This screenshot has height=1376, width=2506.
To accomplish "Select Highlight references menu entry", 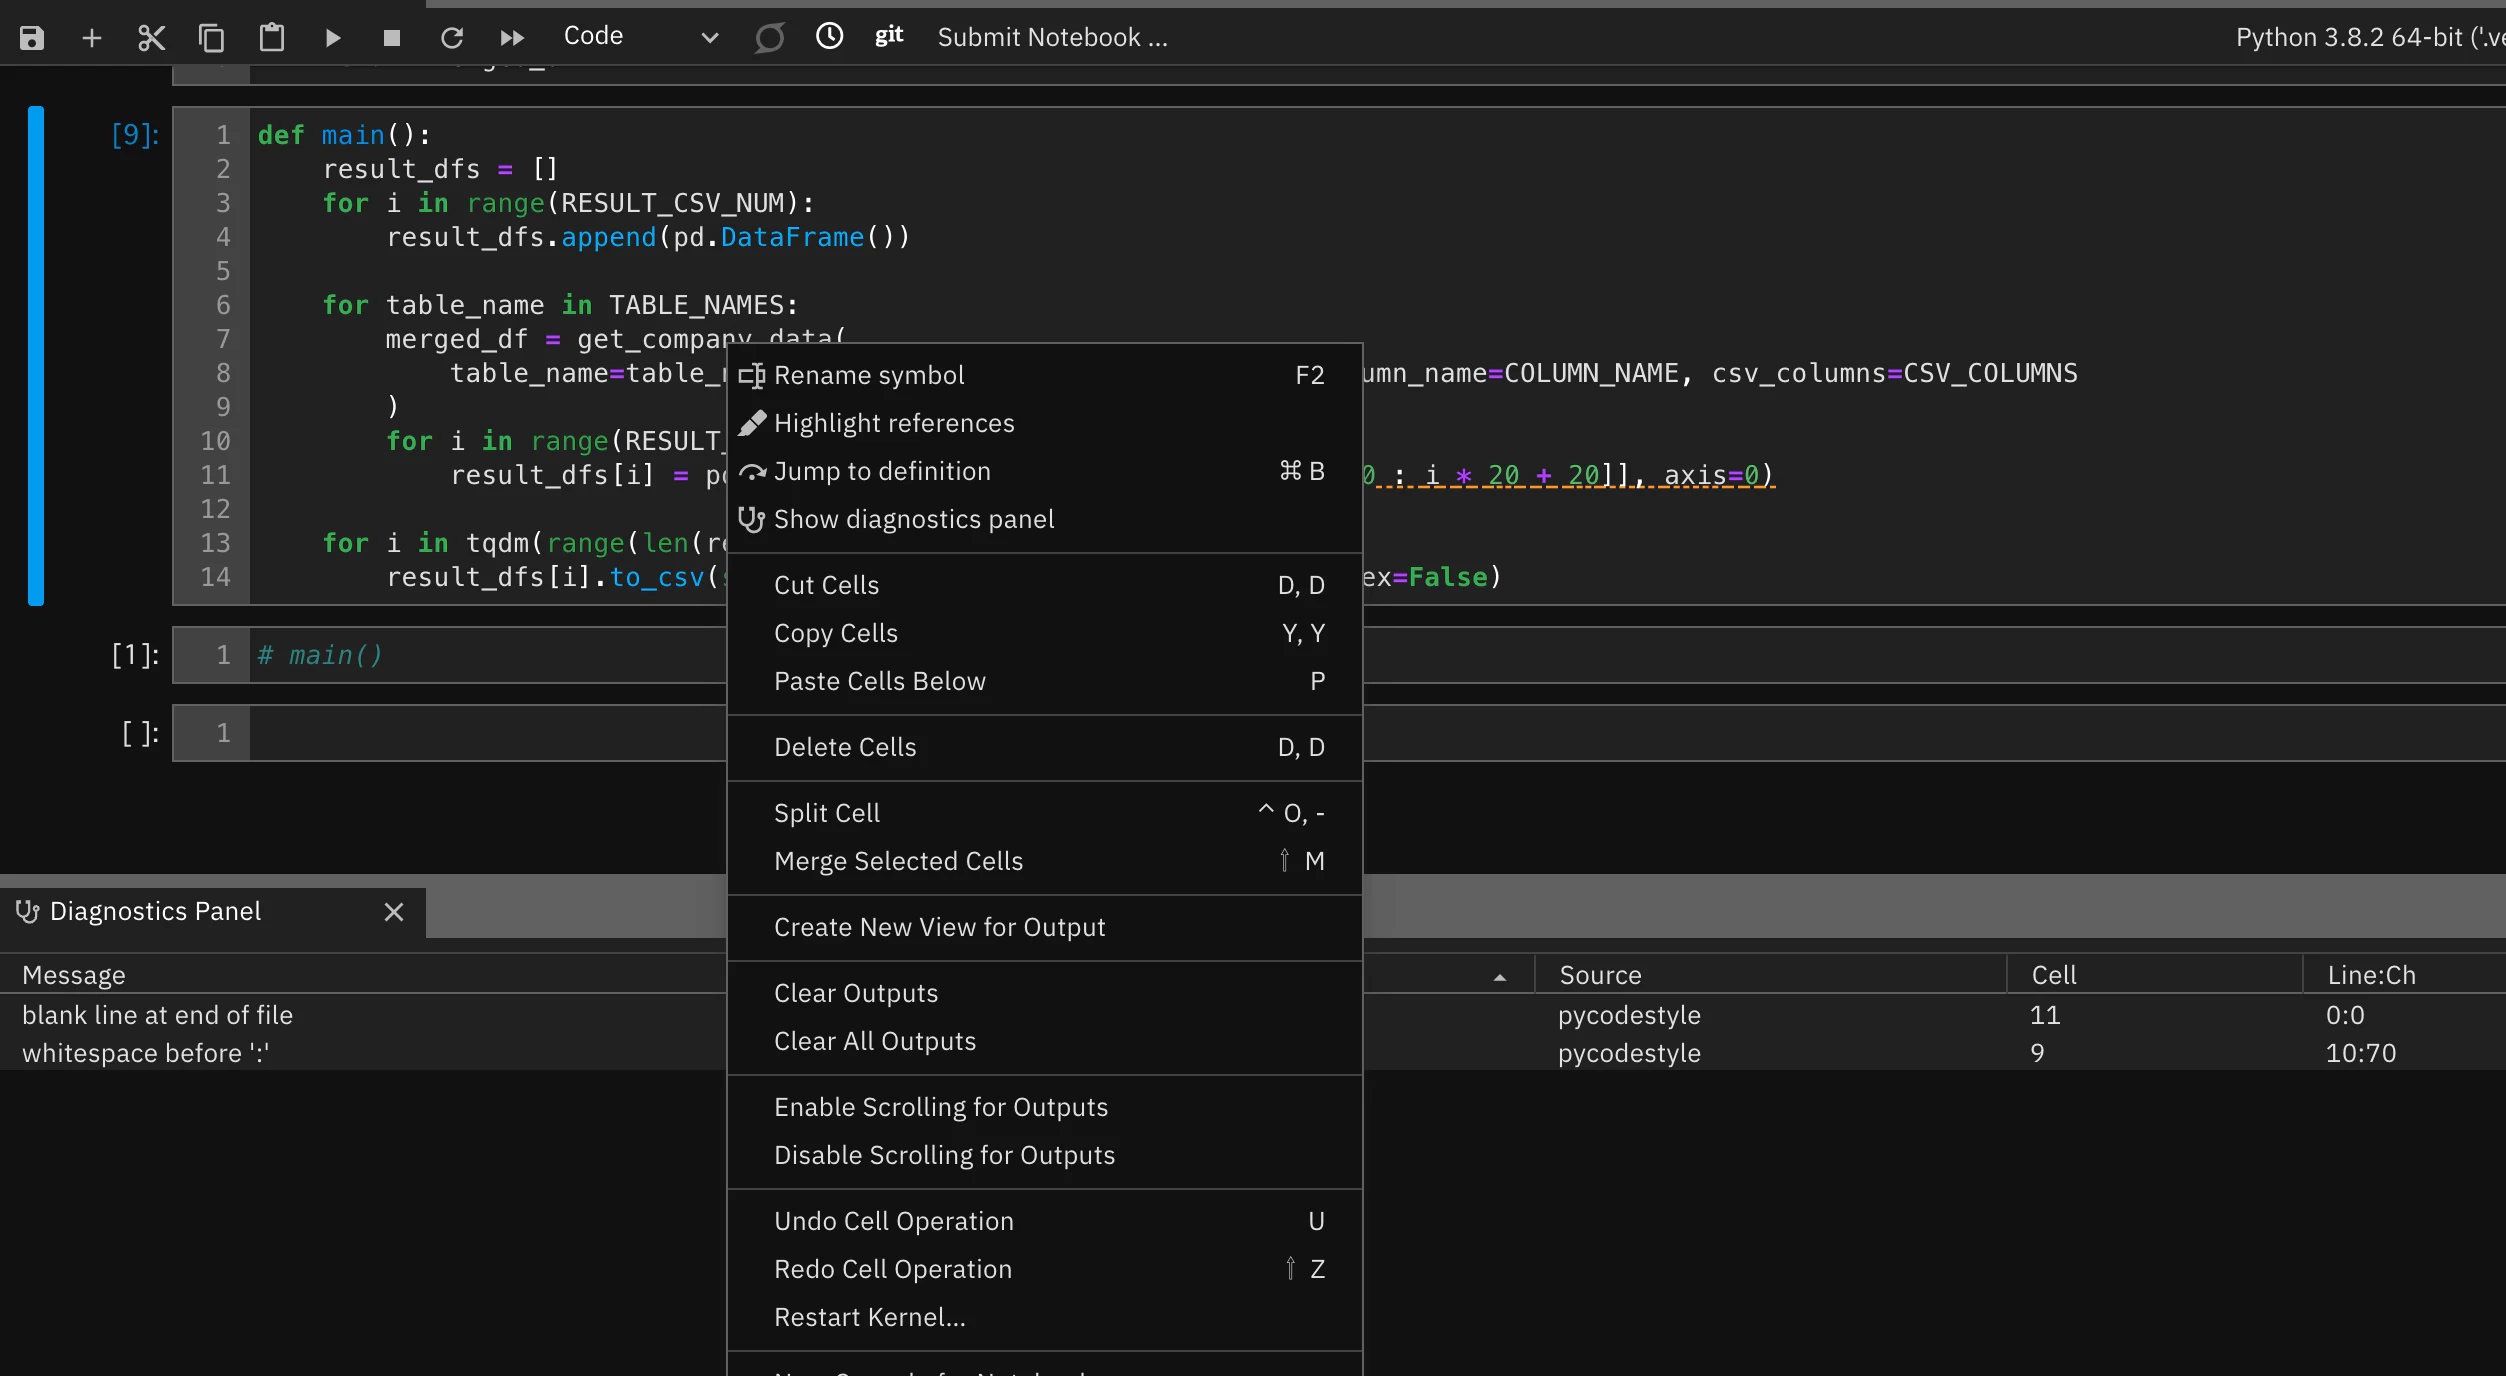I will 1045,423.
